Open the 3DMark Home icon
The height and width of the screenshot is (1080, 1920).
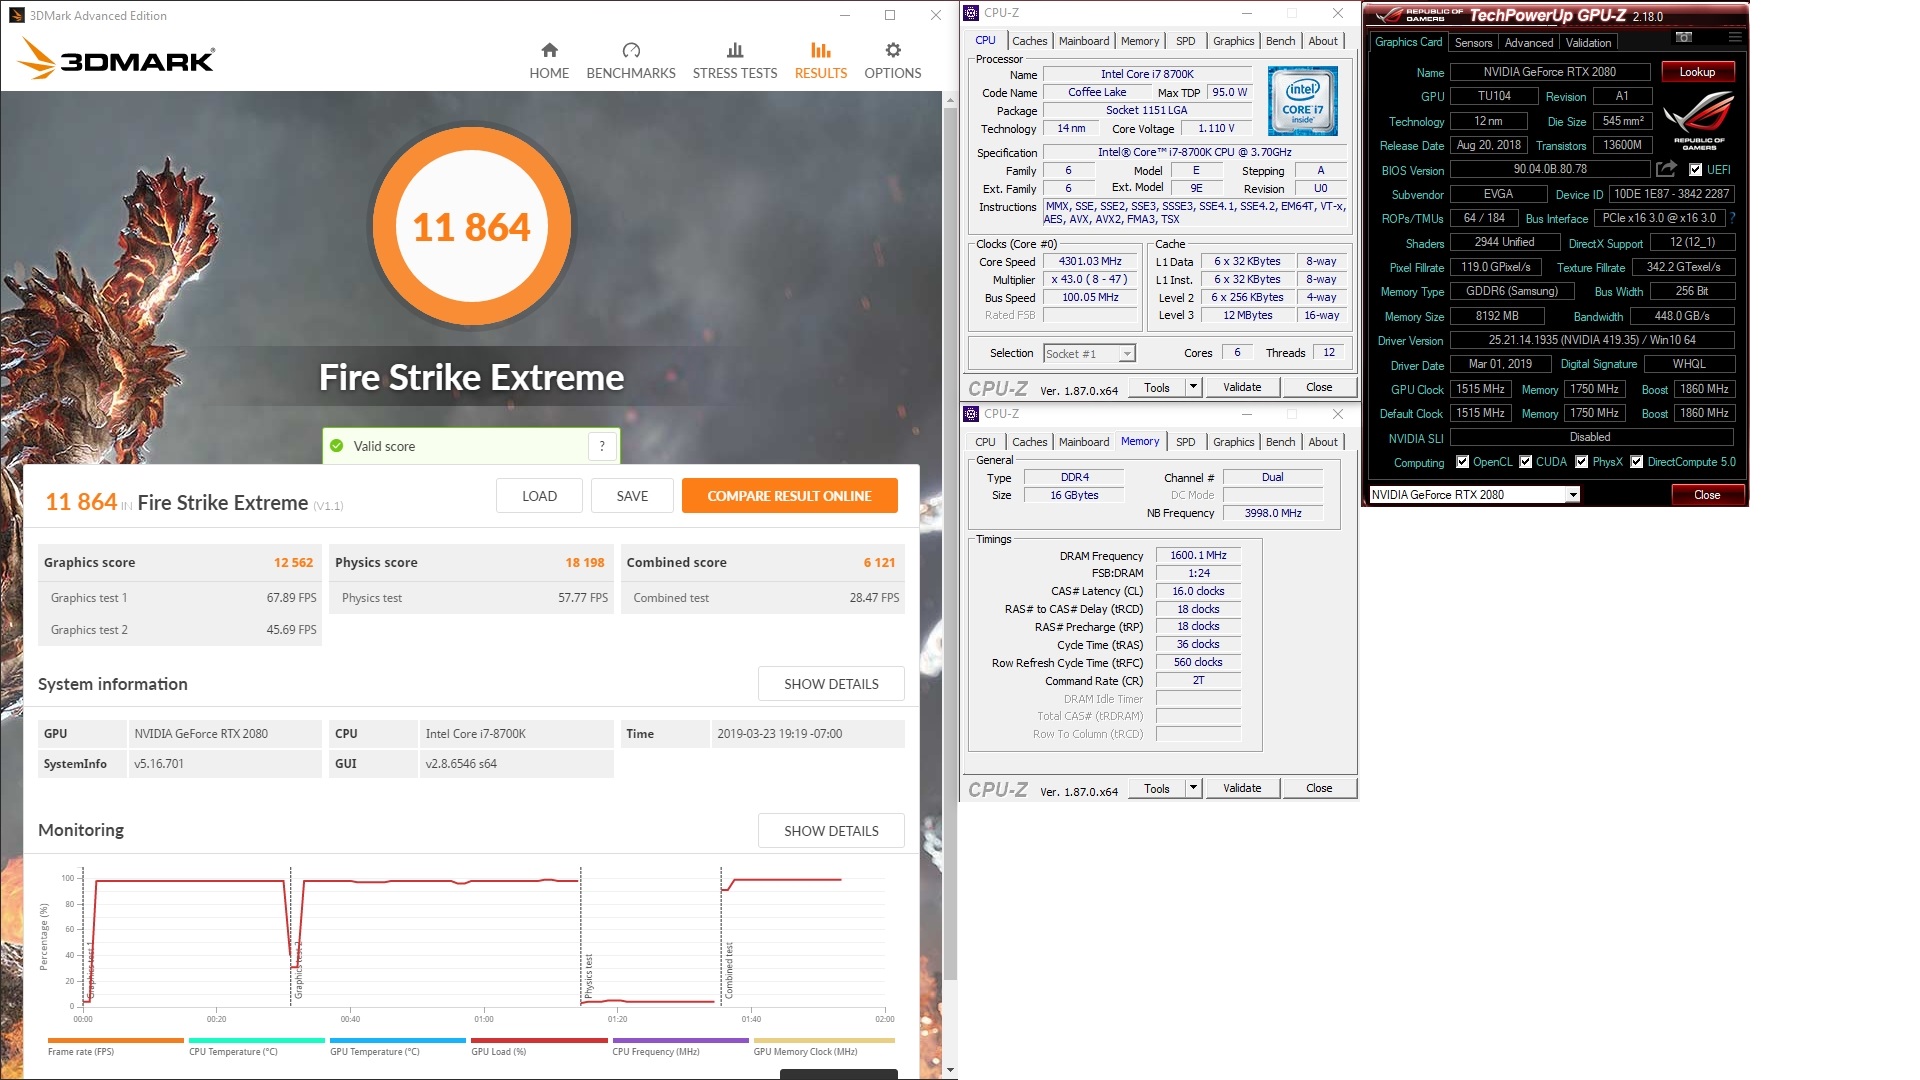[549, 50]
